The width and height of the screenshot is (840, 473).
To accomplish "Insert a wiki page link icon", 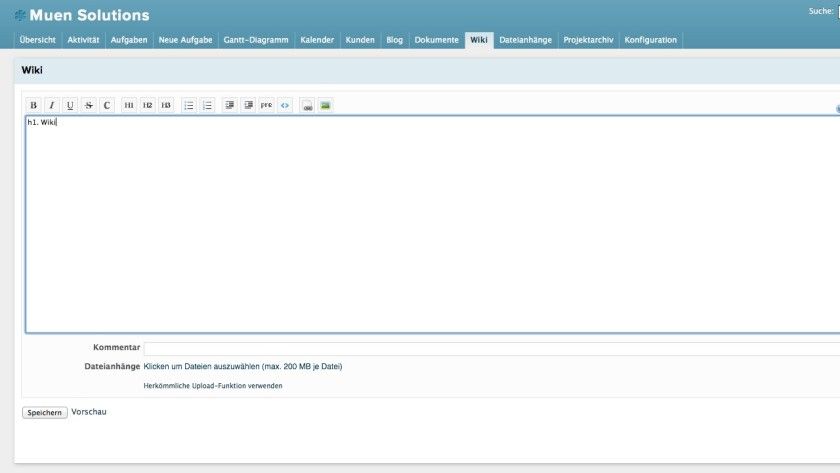I will [307, 105].
